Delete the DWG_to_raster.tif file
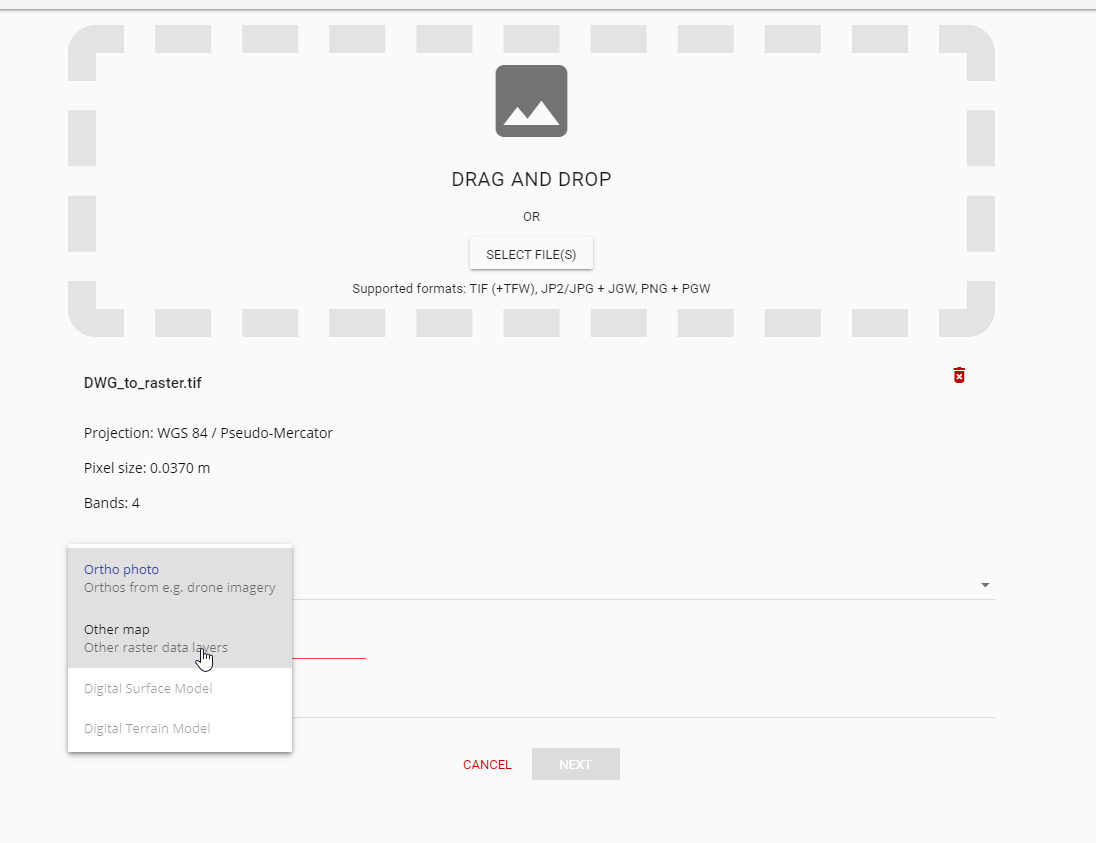The width and height of the screenshot is (1096, 843). [959, 375]
